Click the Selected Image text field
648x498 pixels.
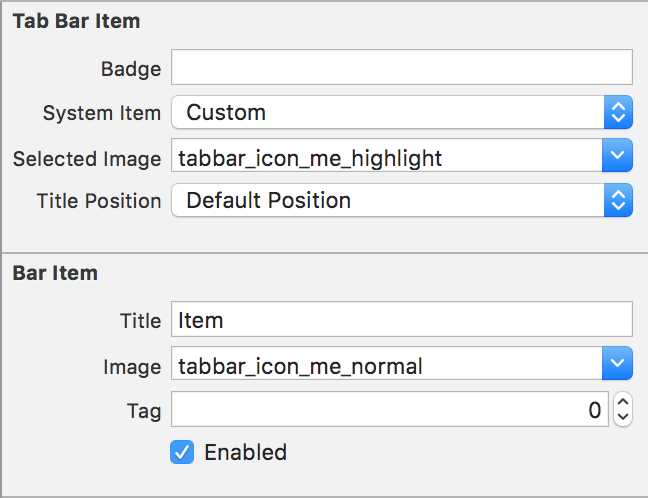click(x=386, y=157)
